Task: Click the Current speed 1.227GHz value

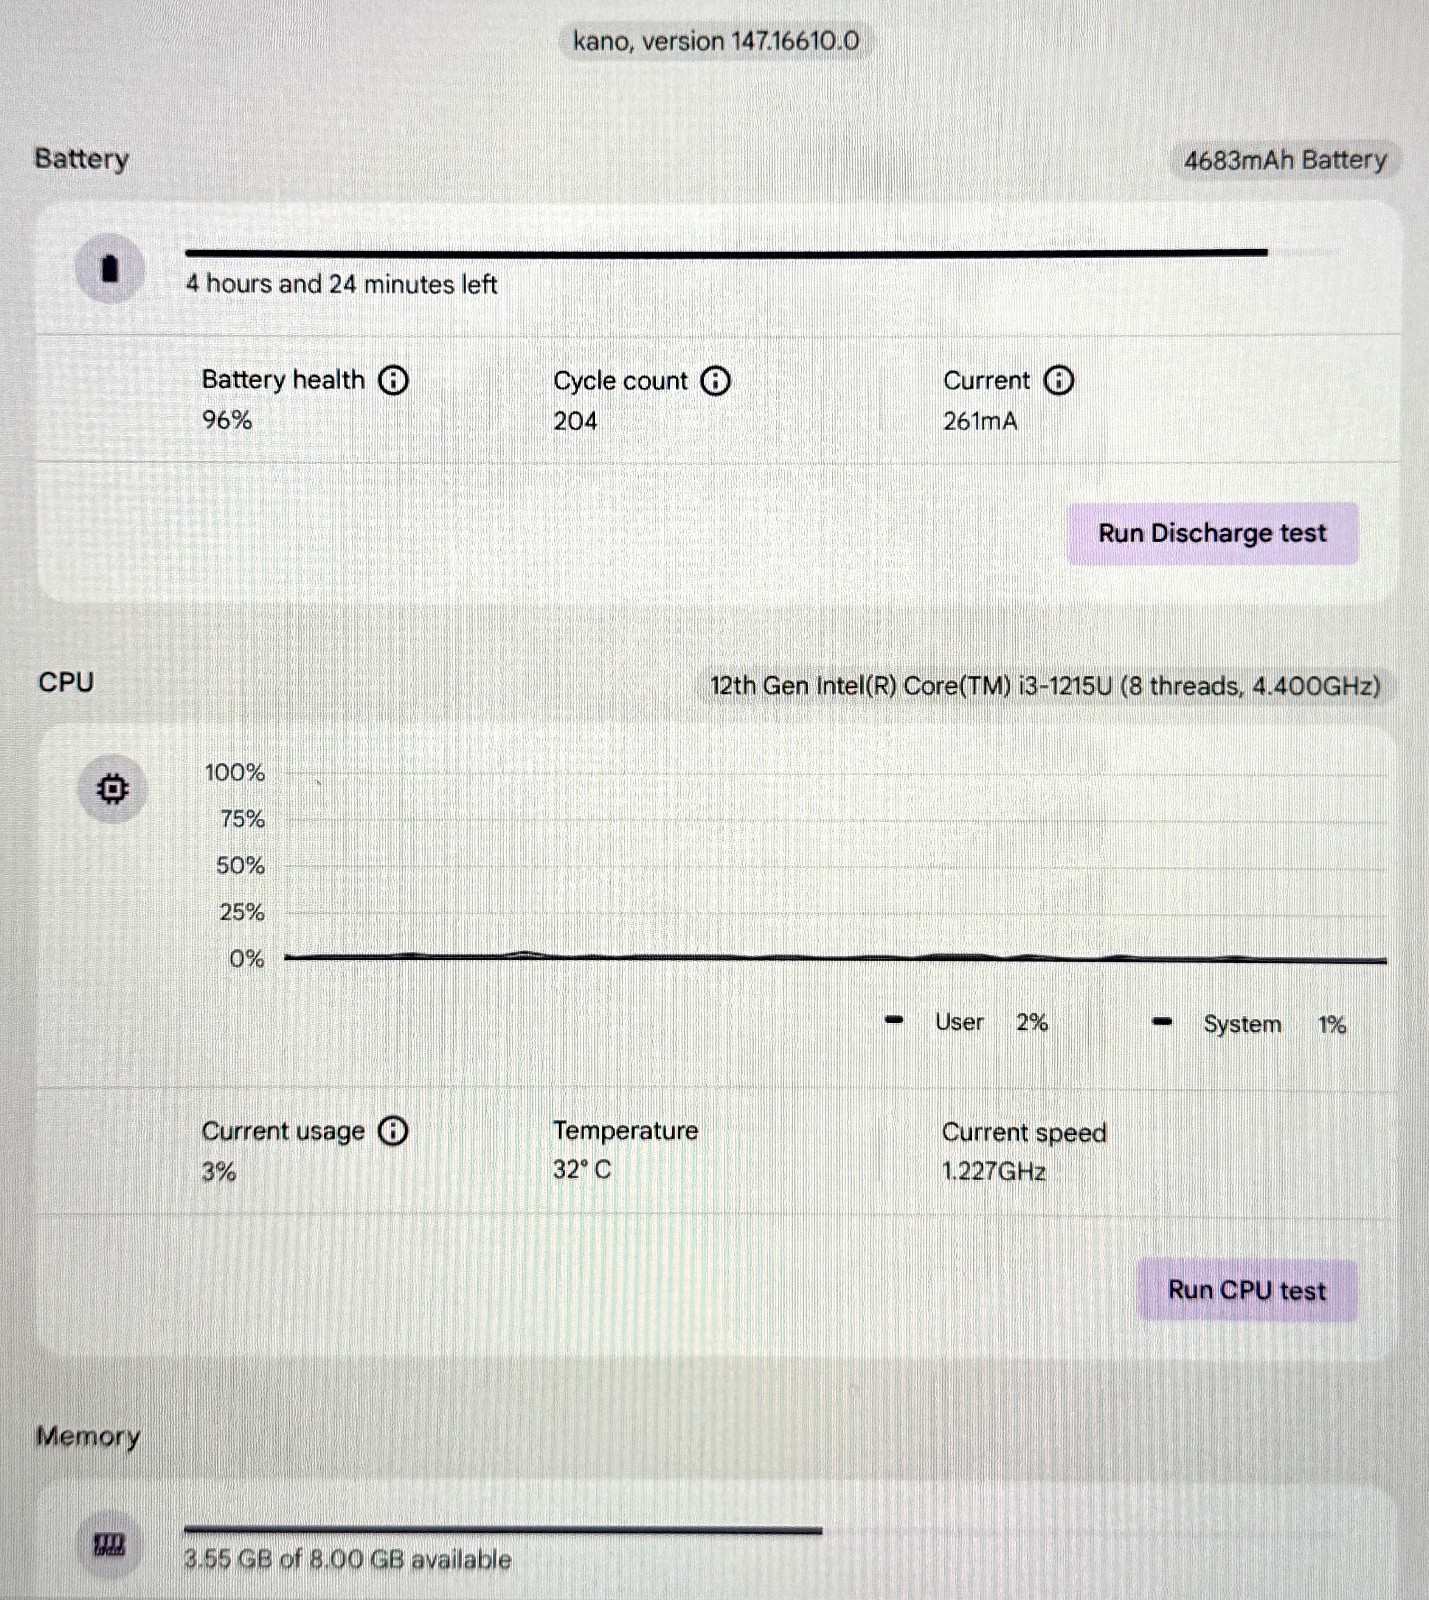Action: click(994, 1172)
